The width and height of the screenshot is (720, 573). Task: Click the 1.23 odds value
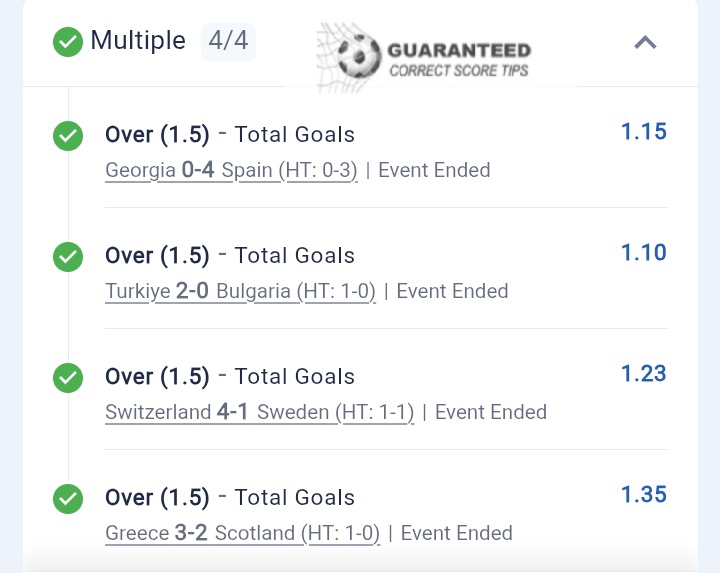click(643, 374)
